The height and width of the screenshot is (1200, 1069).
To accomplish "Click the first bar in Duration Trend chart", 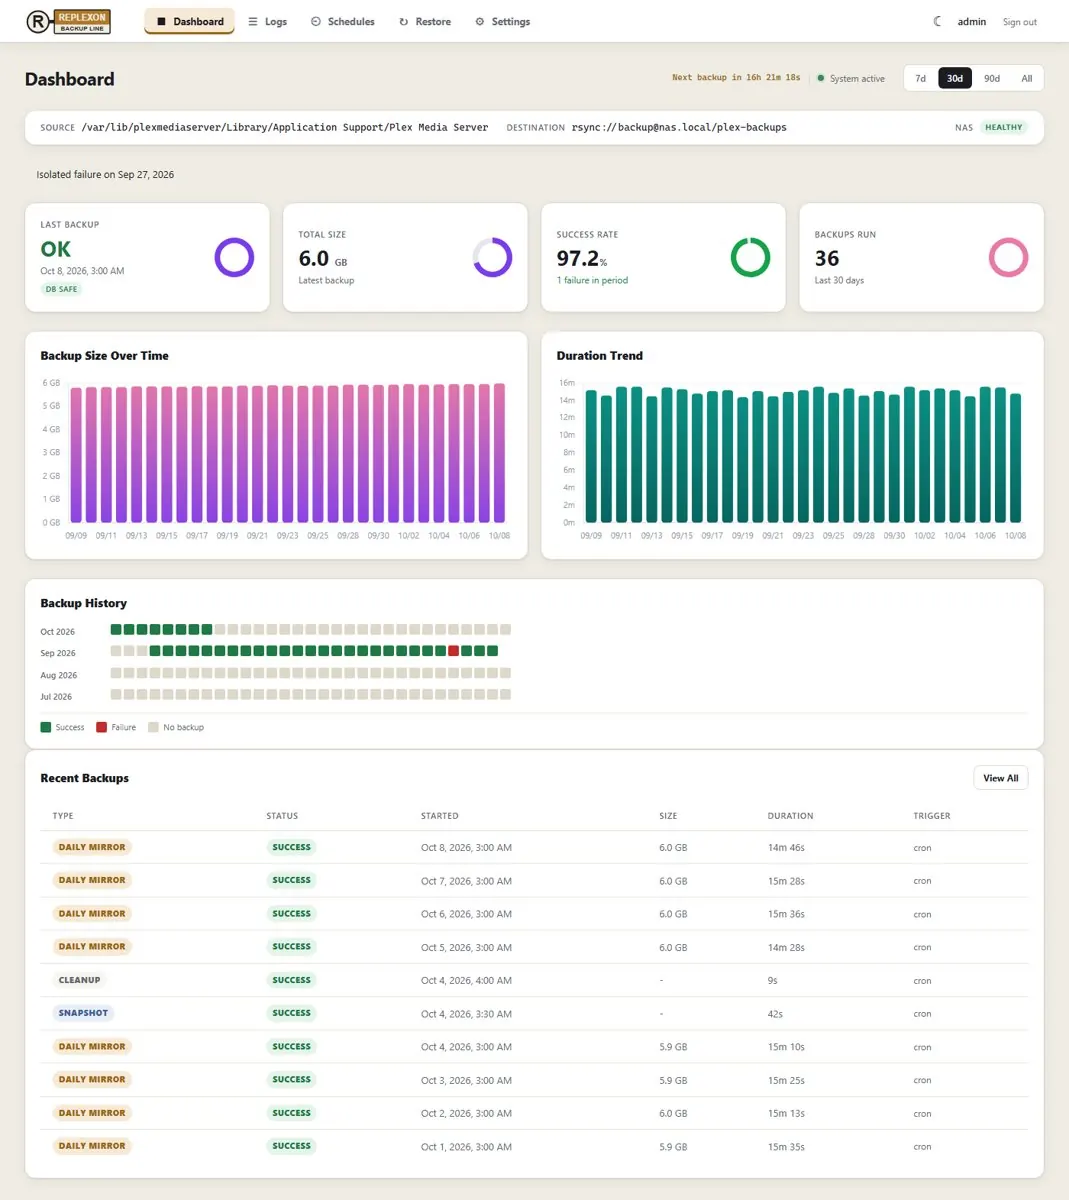I will pos(591,457).
